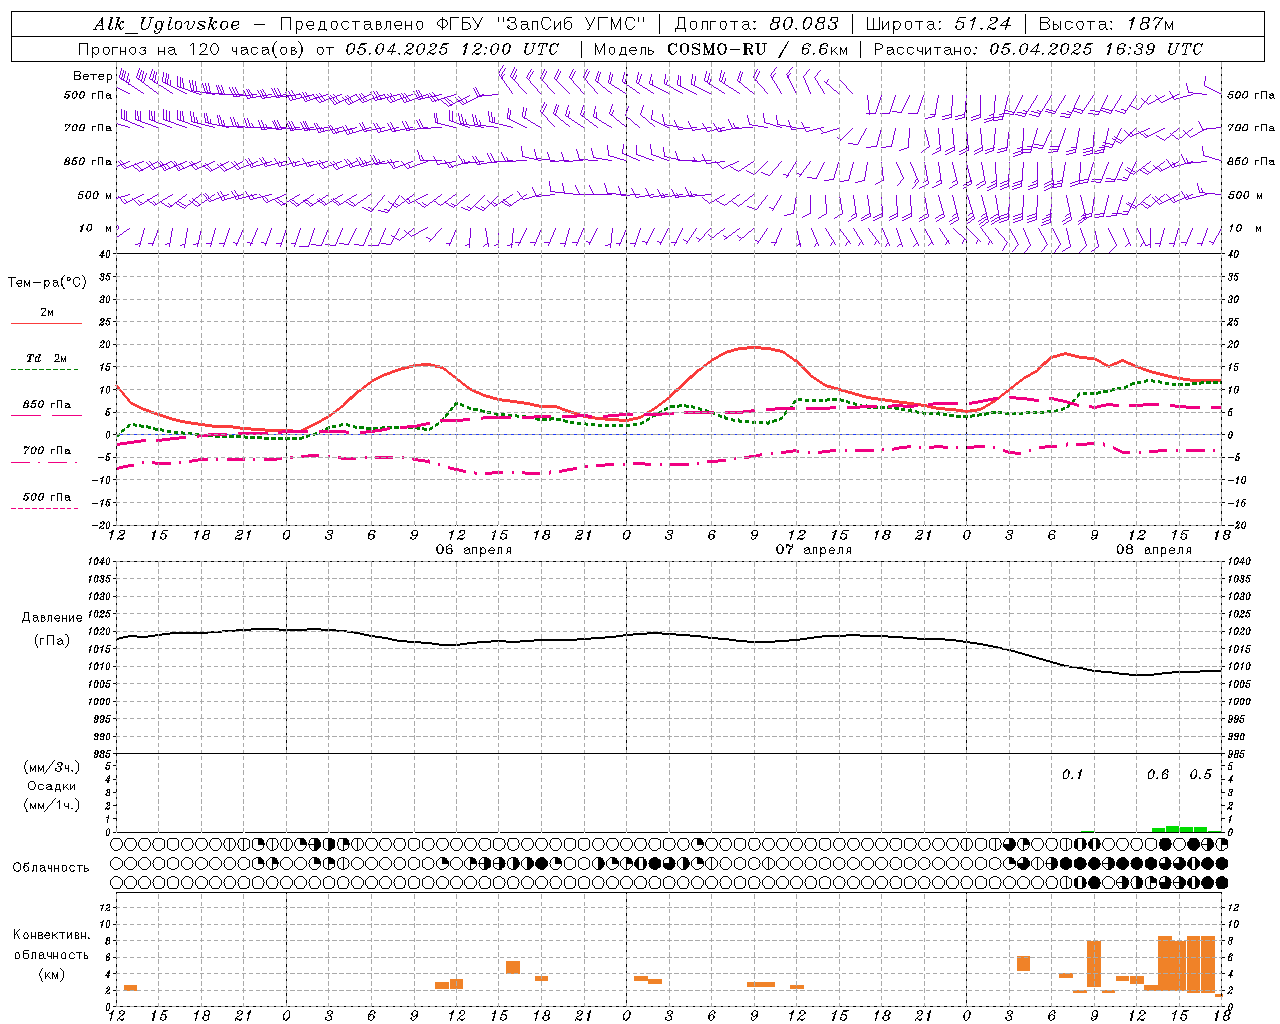Viewport: 1280px width, 1024px height.
Task: Click the 'Широта: 51.24' value
Action: pyautogui.click(x=939, y=24)
